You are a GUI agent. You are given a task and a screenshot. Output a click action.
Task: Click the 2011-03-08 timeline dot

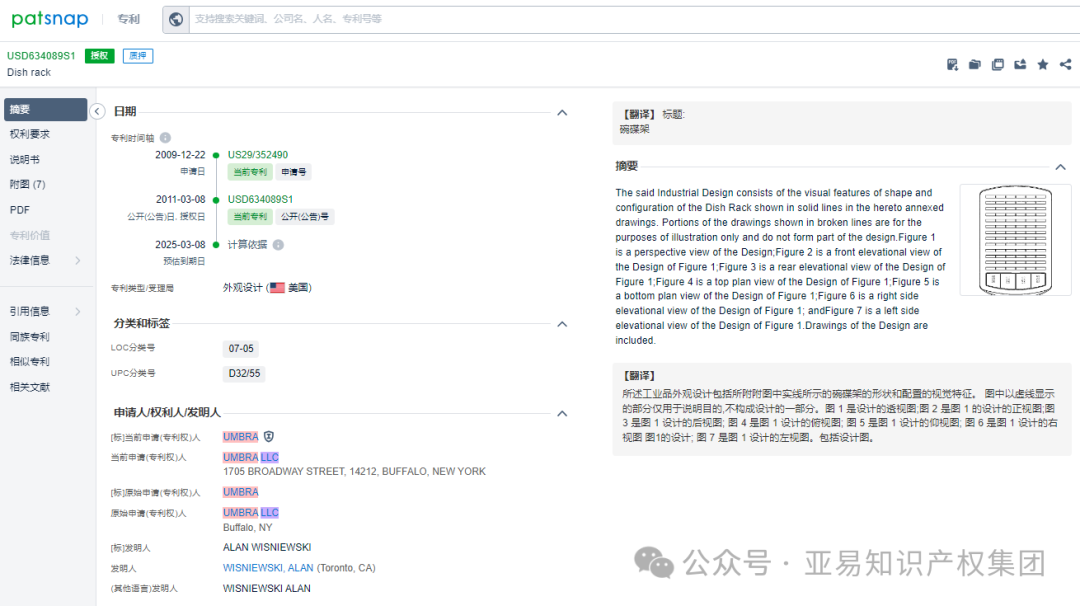(216, 200)
